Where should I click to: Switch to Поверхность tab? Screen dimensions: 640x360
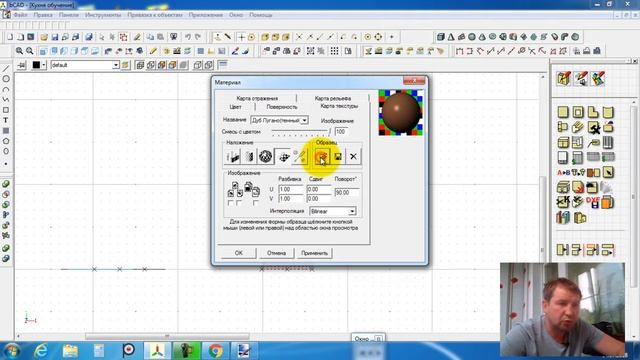pos(282,107)
